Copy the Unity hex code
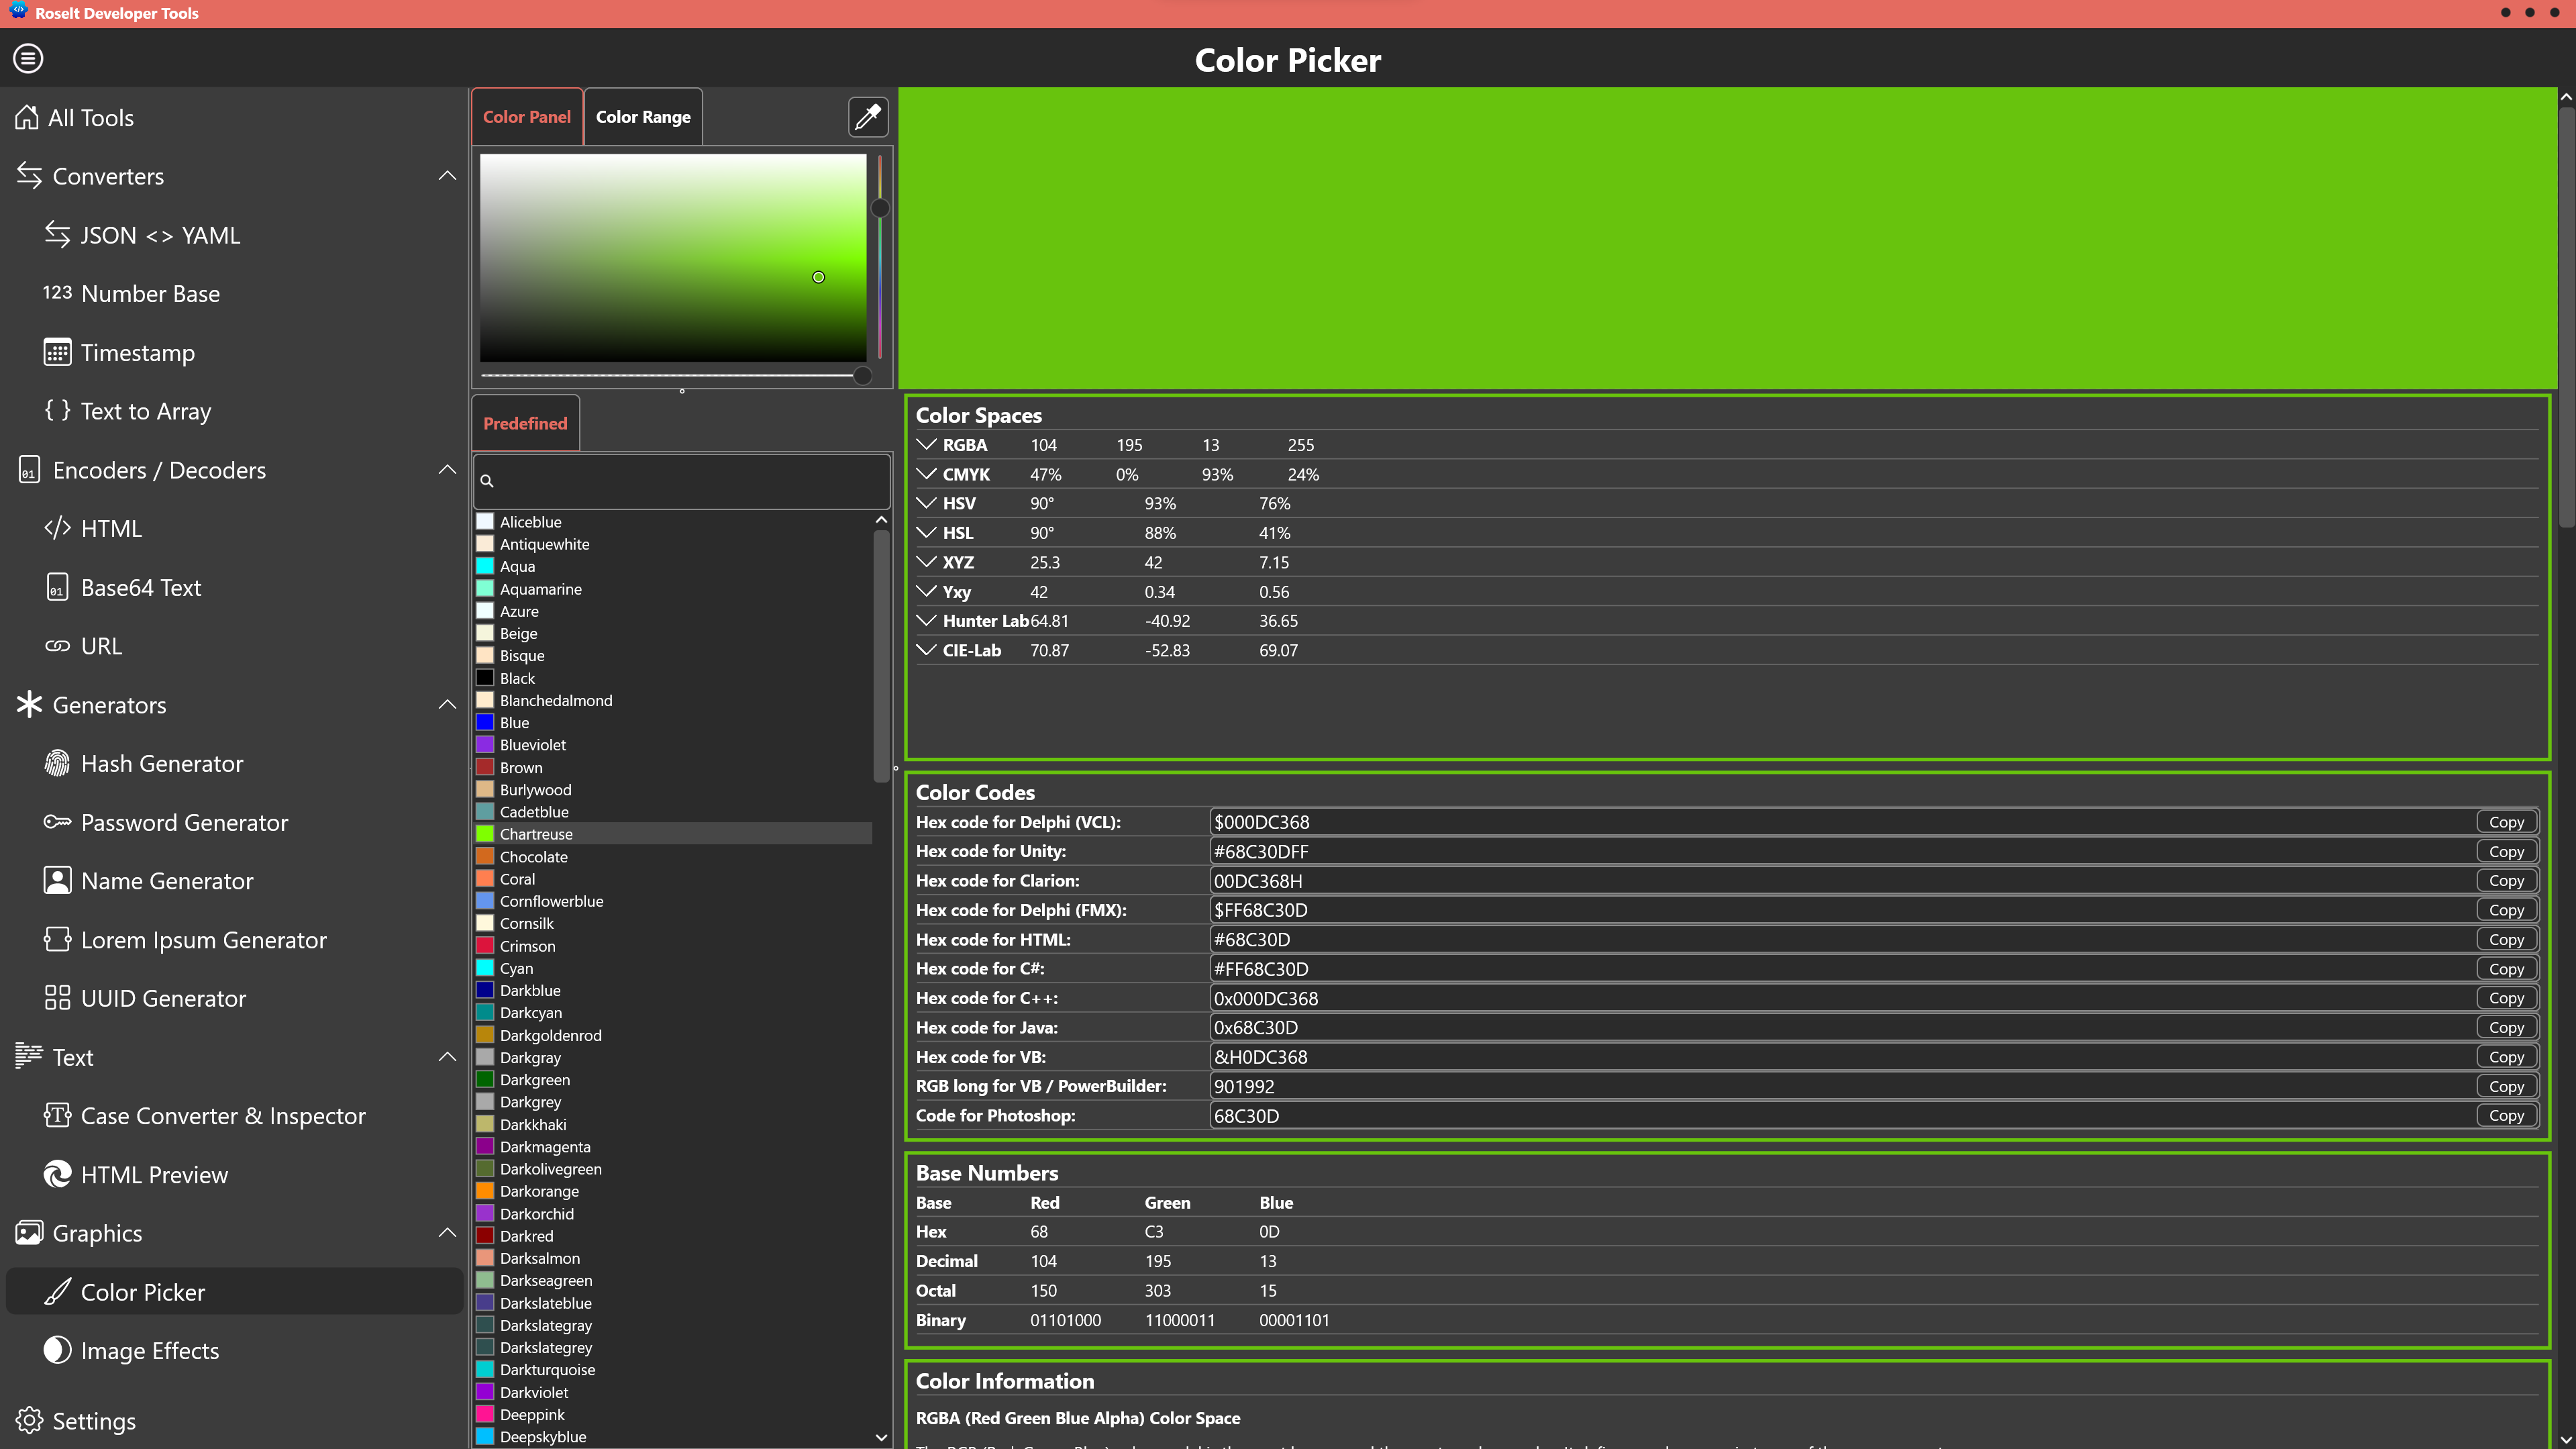This screenshot has height=1449, width=2576. coord(2505,850)
